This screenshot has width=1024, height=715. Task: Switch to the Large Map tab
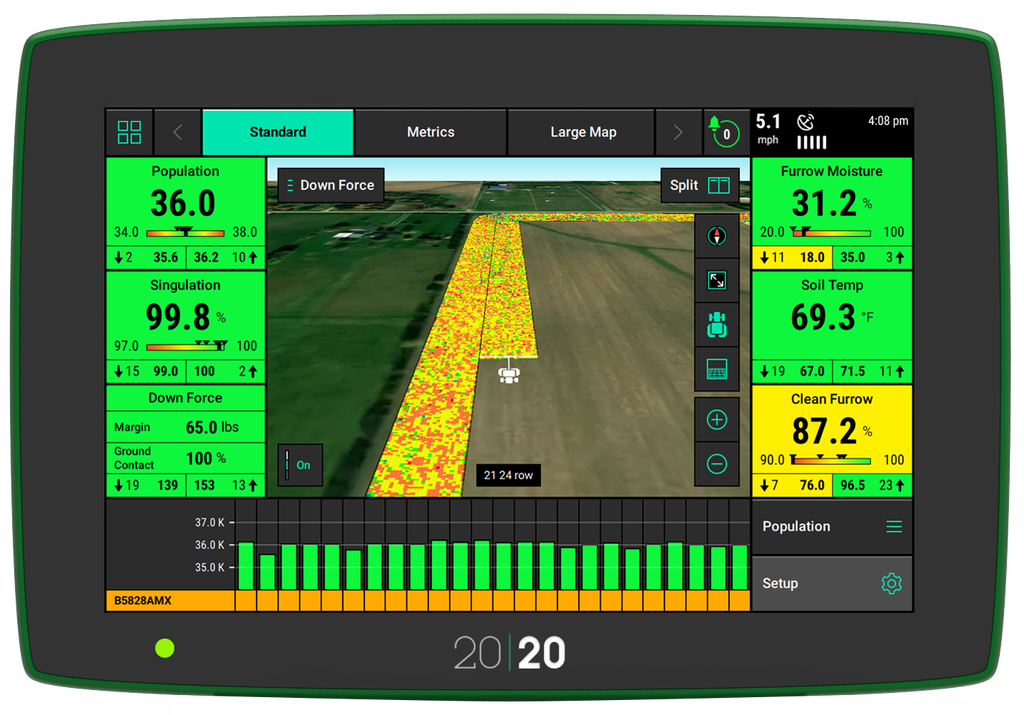tap(581, 131)
